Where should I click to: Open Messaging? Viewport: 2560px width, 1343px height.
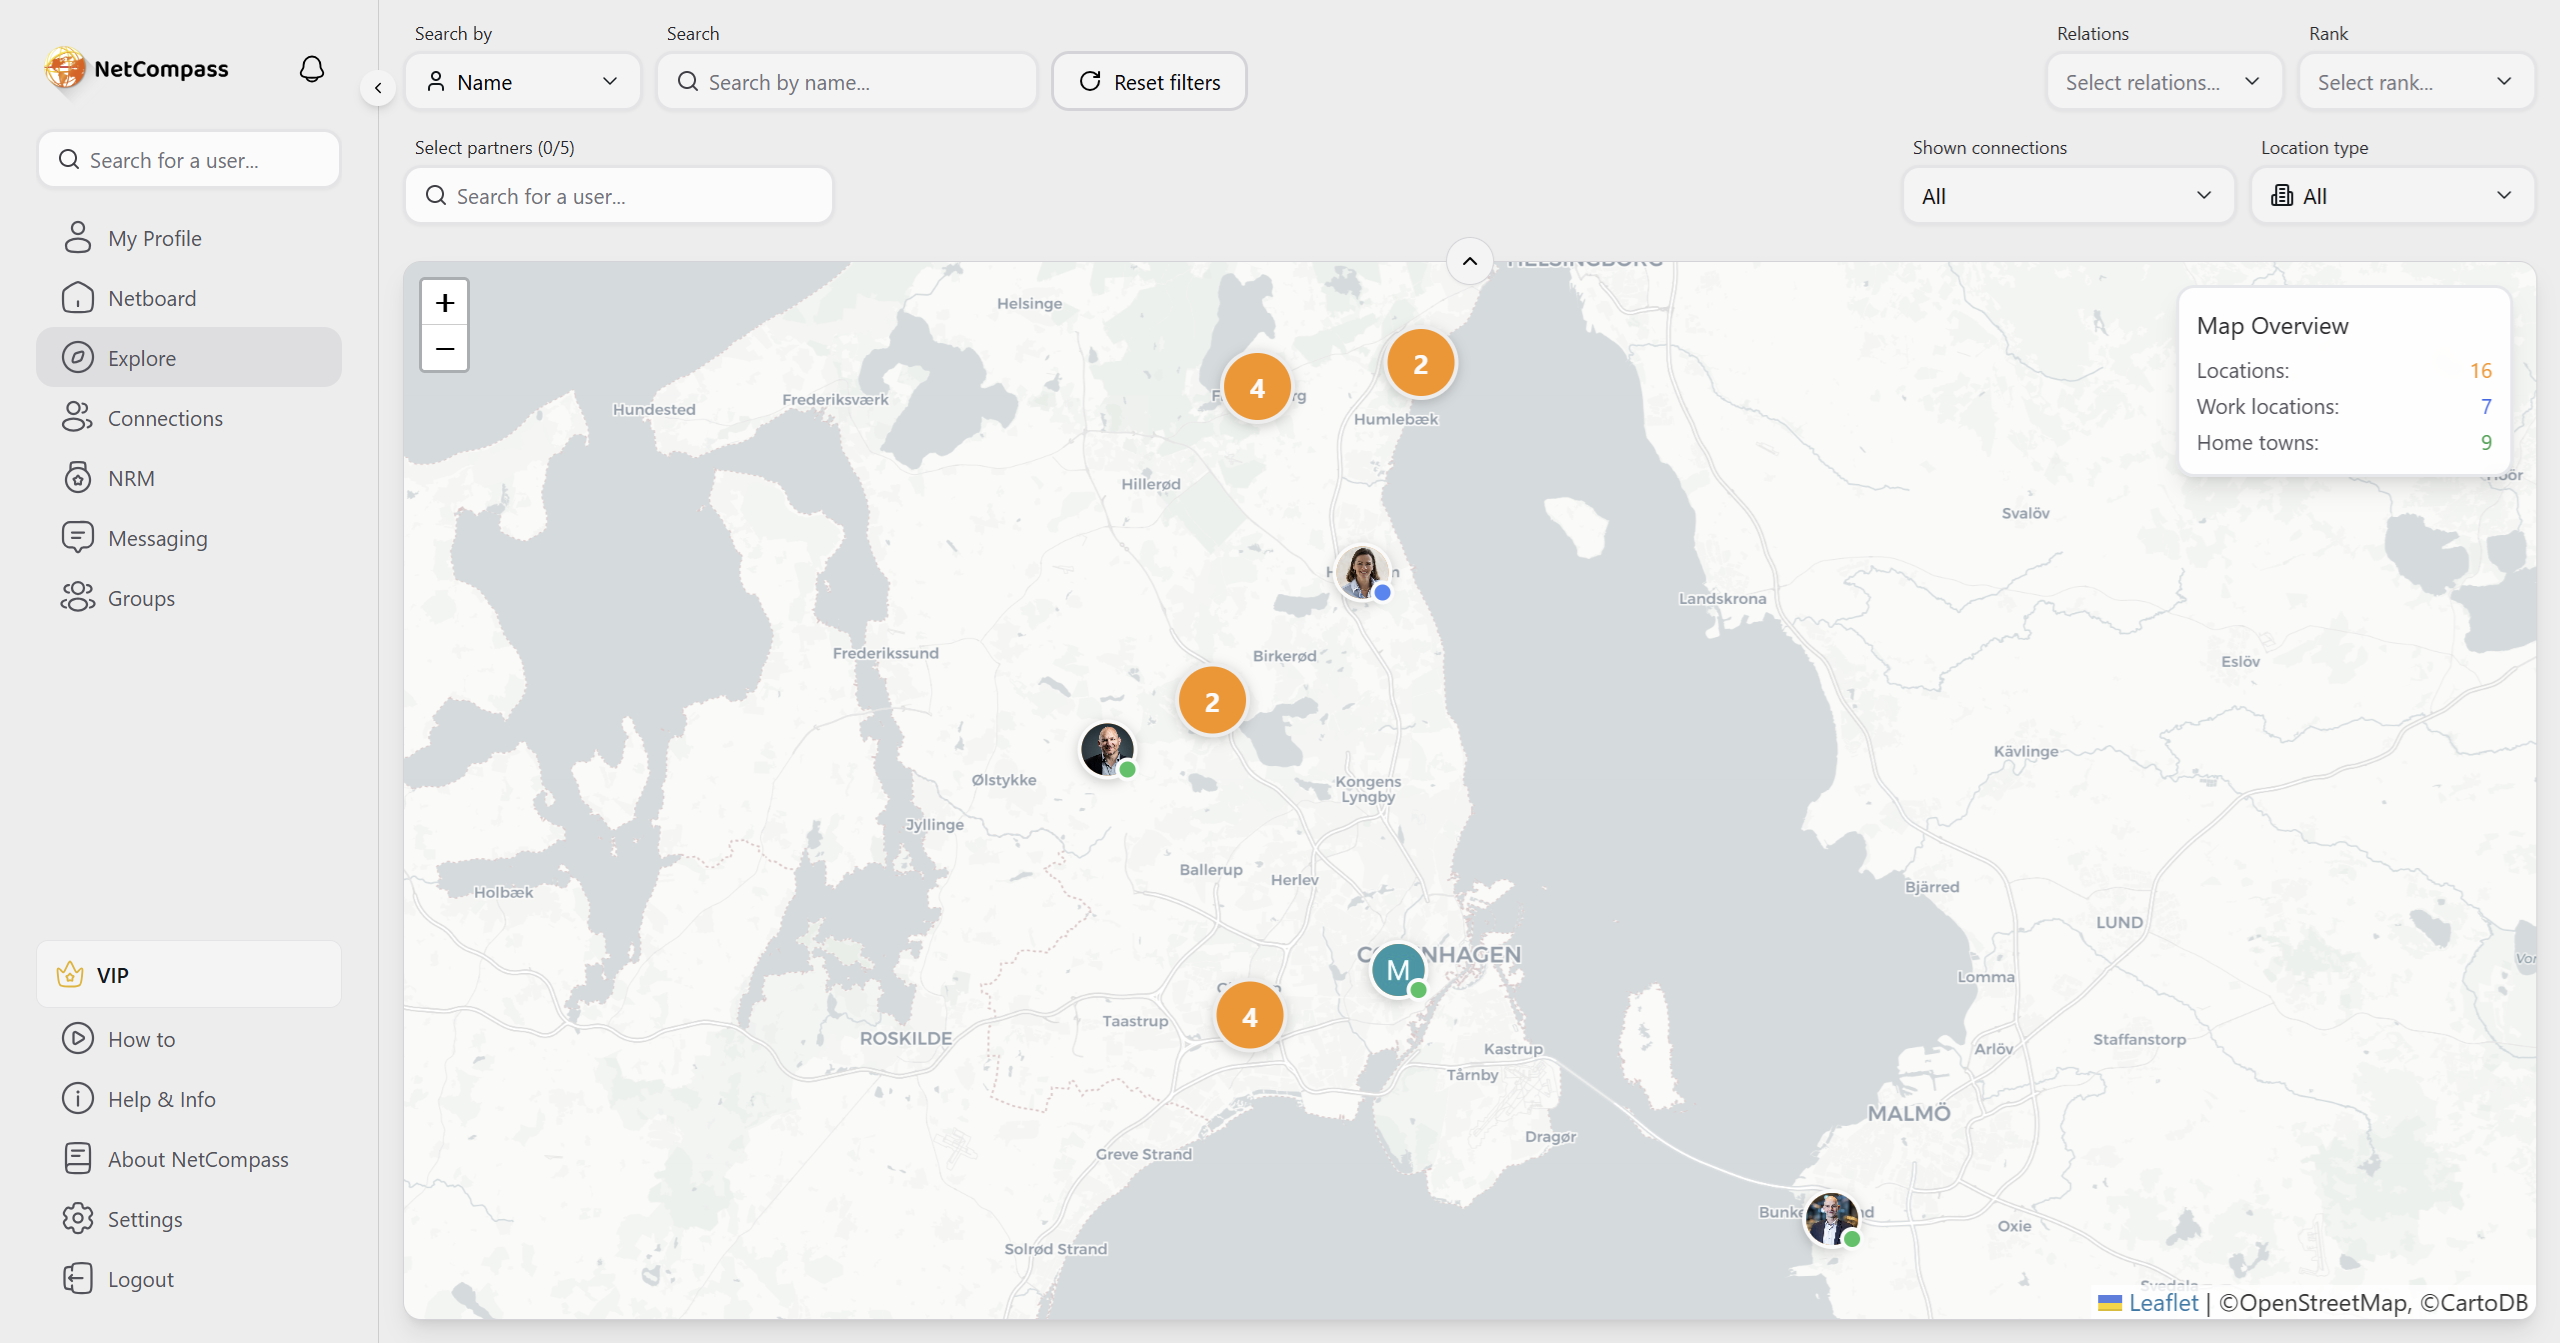156,537
